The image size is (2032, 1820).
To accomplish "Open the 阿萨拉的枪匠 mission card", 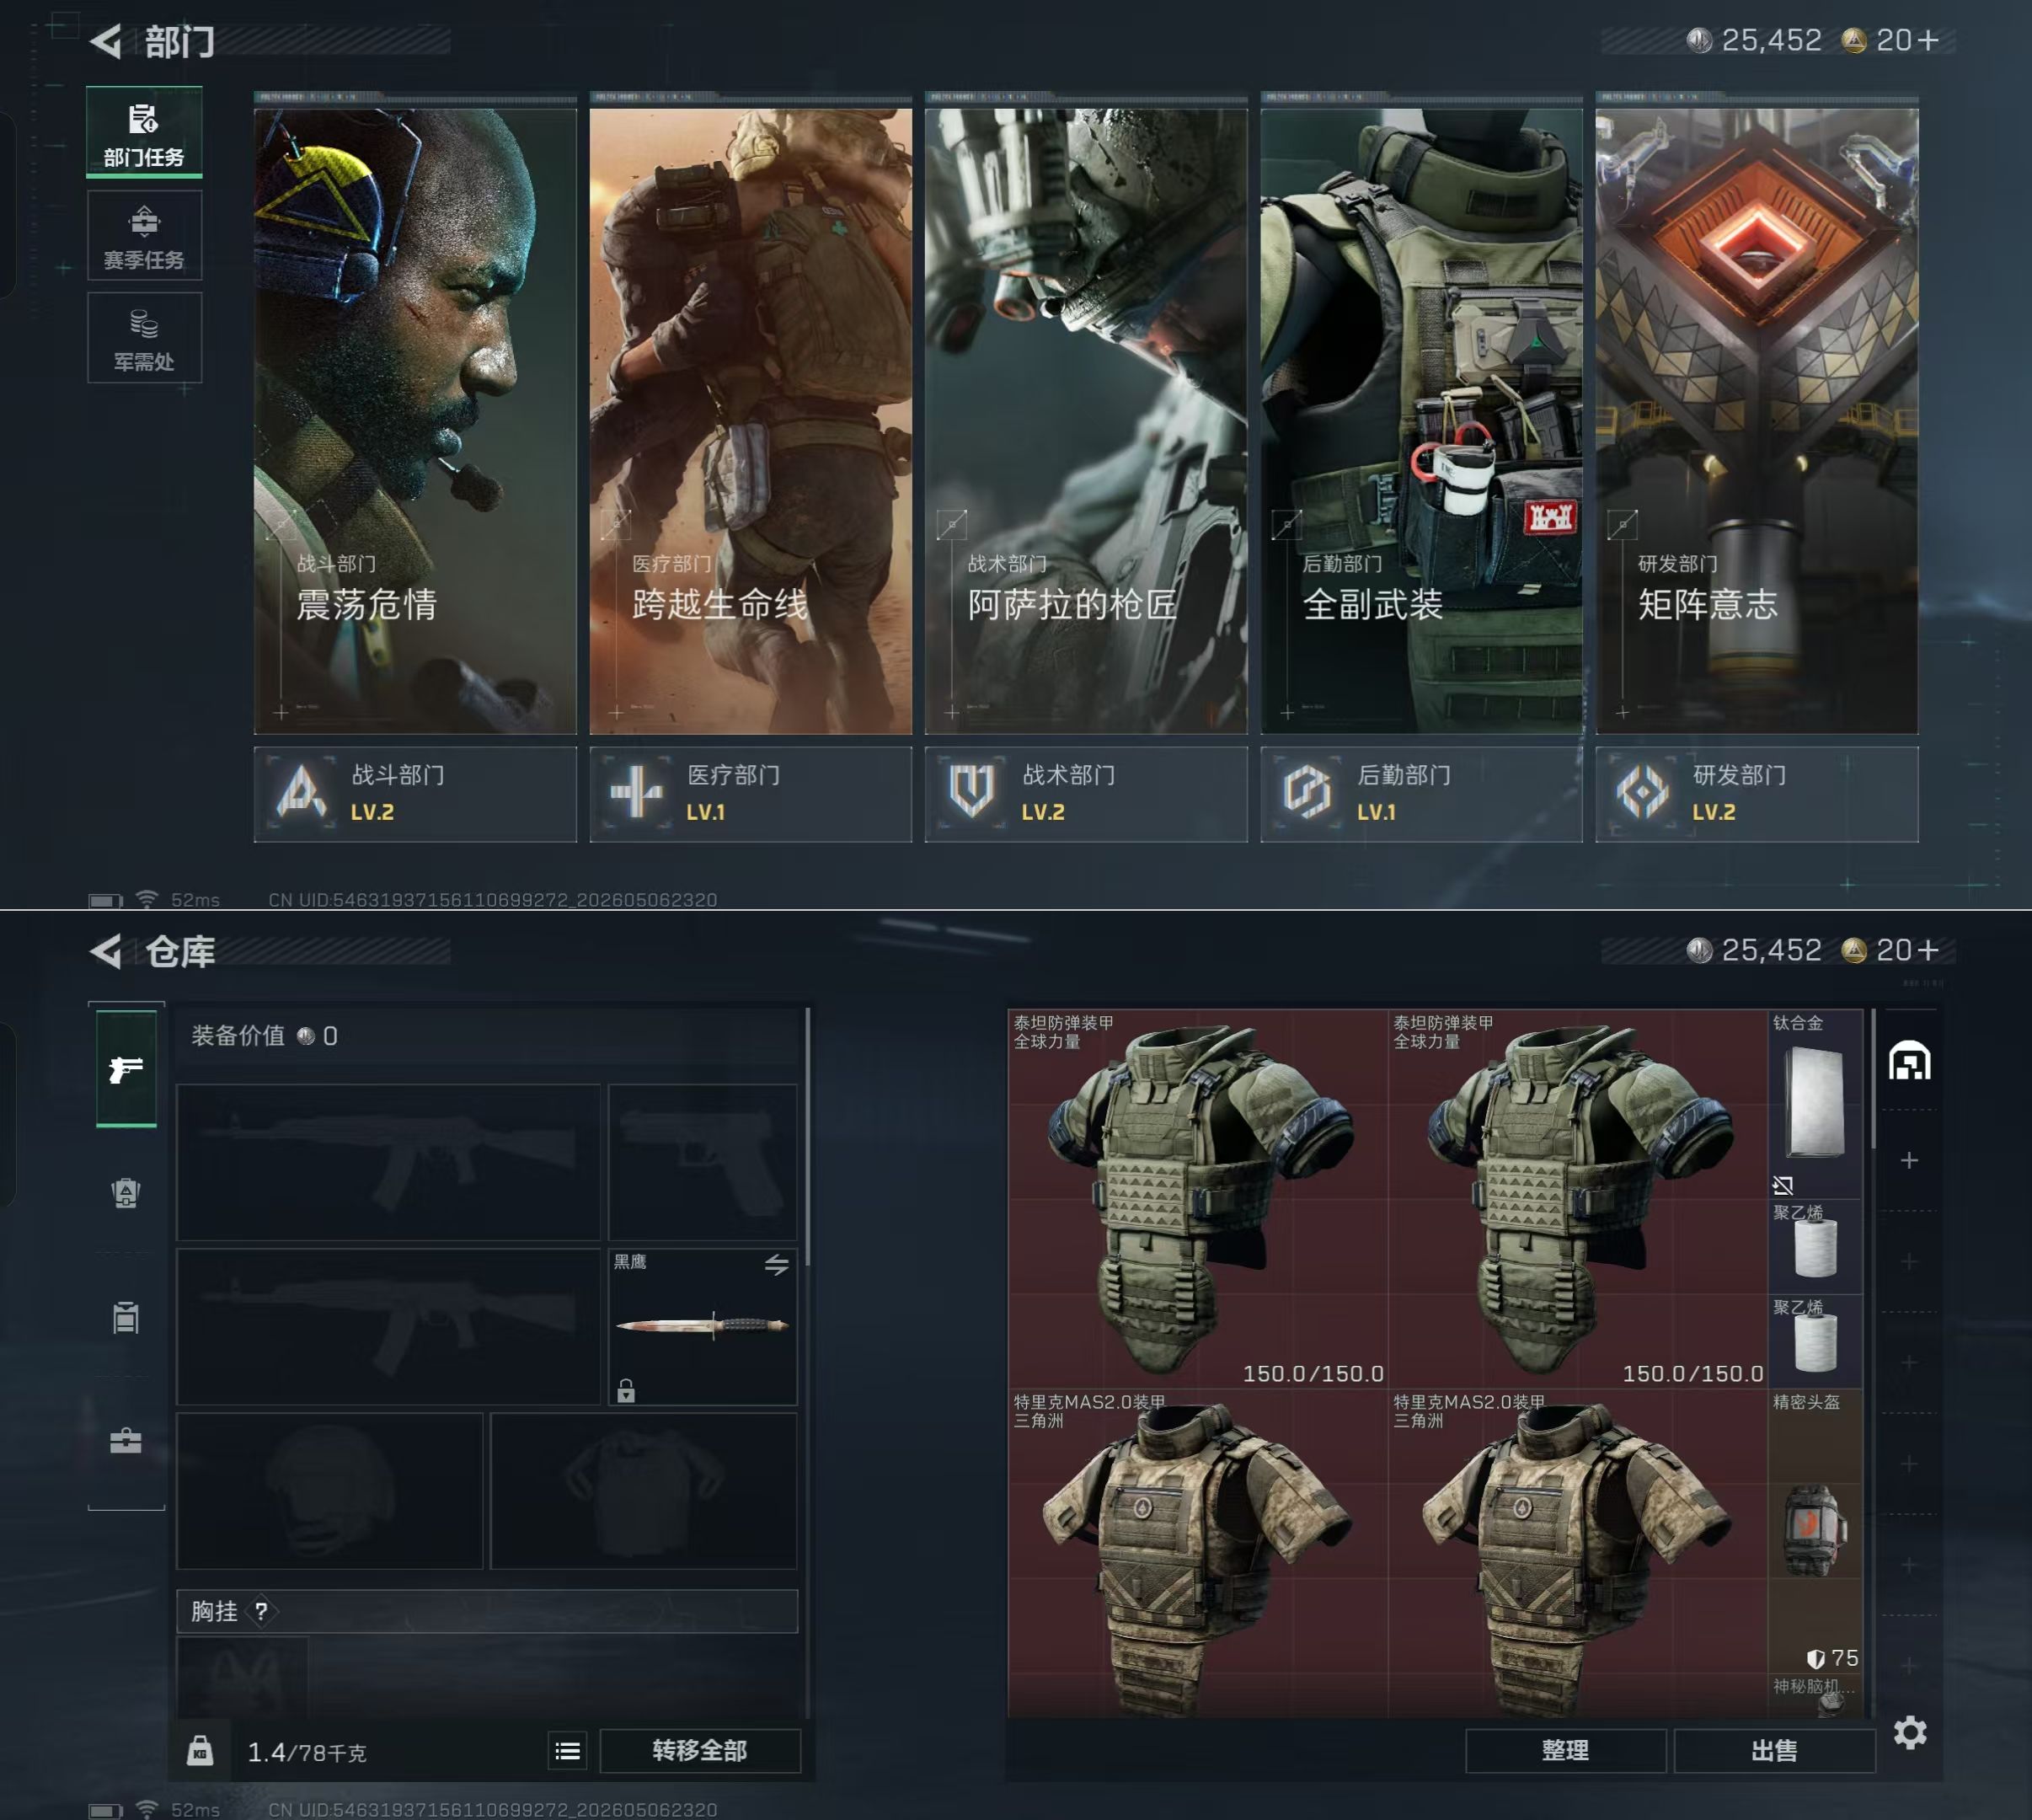I will pyautogui.click(x=1086, y=420).
